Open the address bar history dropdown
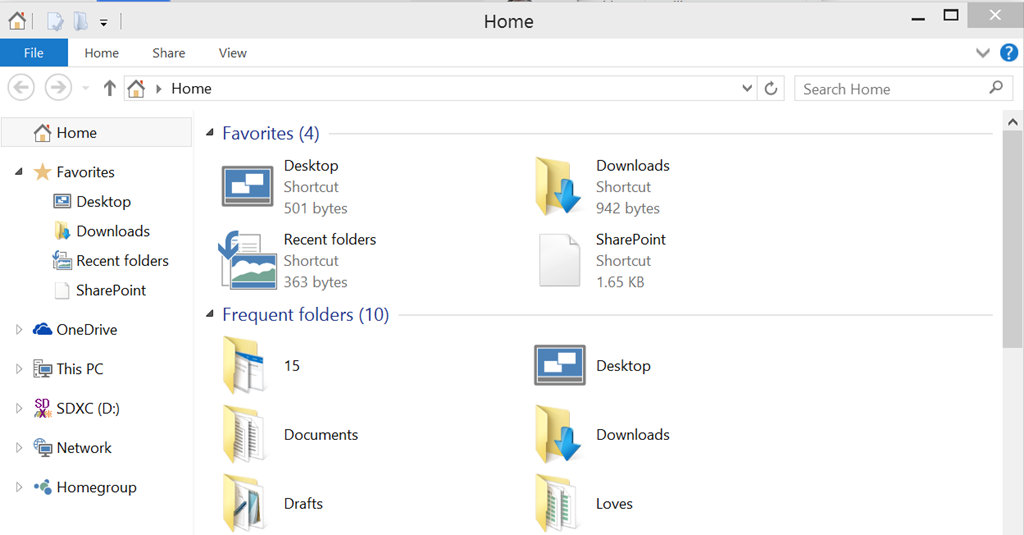Screen dimensions: 1024x535 click(747, 88)
